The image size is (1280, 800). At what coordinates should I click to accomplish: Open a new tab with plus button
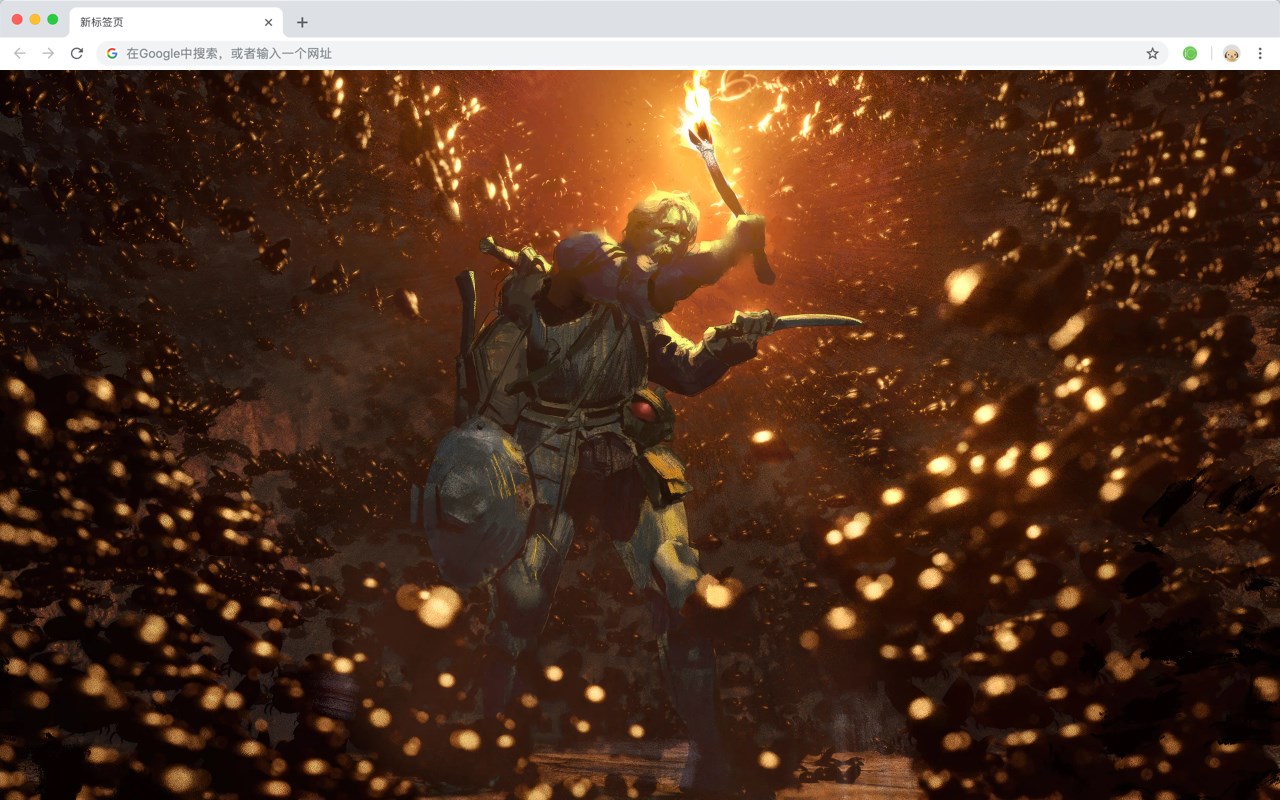click(x=302, y=22)
